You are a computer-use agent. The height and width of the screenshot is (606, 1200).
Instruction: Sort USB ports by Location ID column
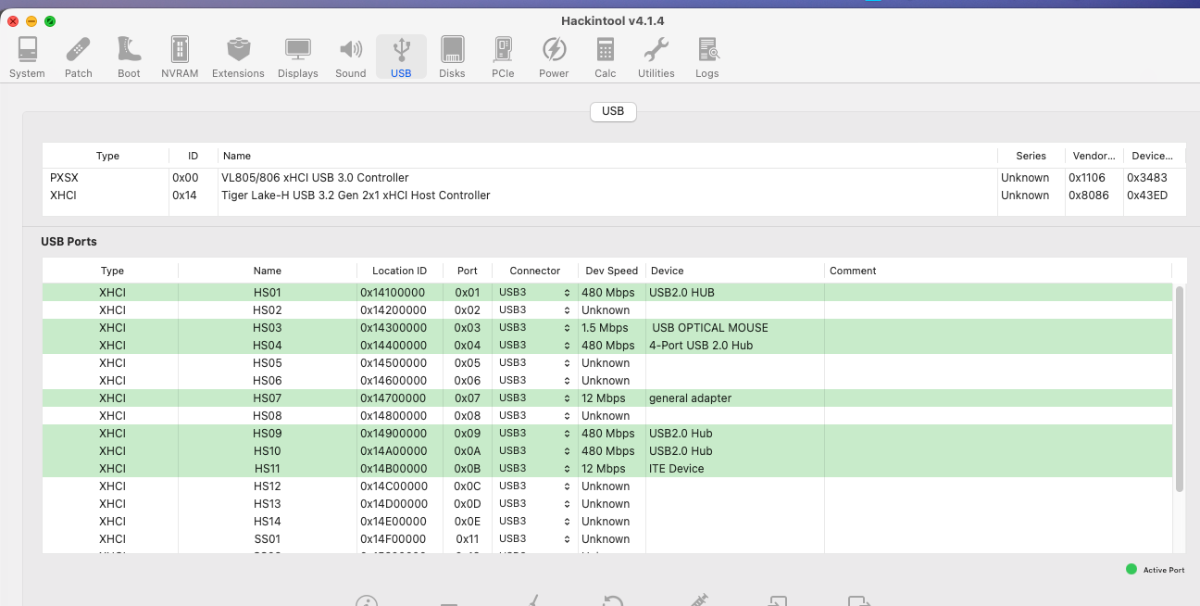point(399,271)
